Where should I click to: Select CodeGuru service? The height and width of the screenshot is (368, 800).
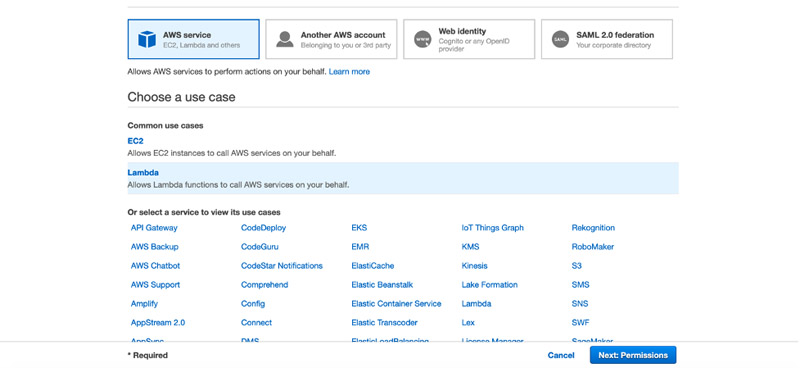click(x=260, y=247)
